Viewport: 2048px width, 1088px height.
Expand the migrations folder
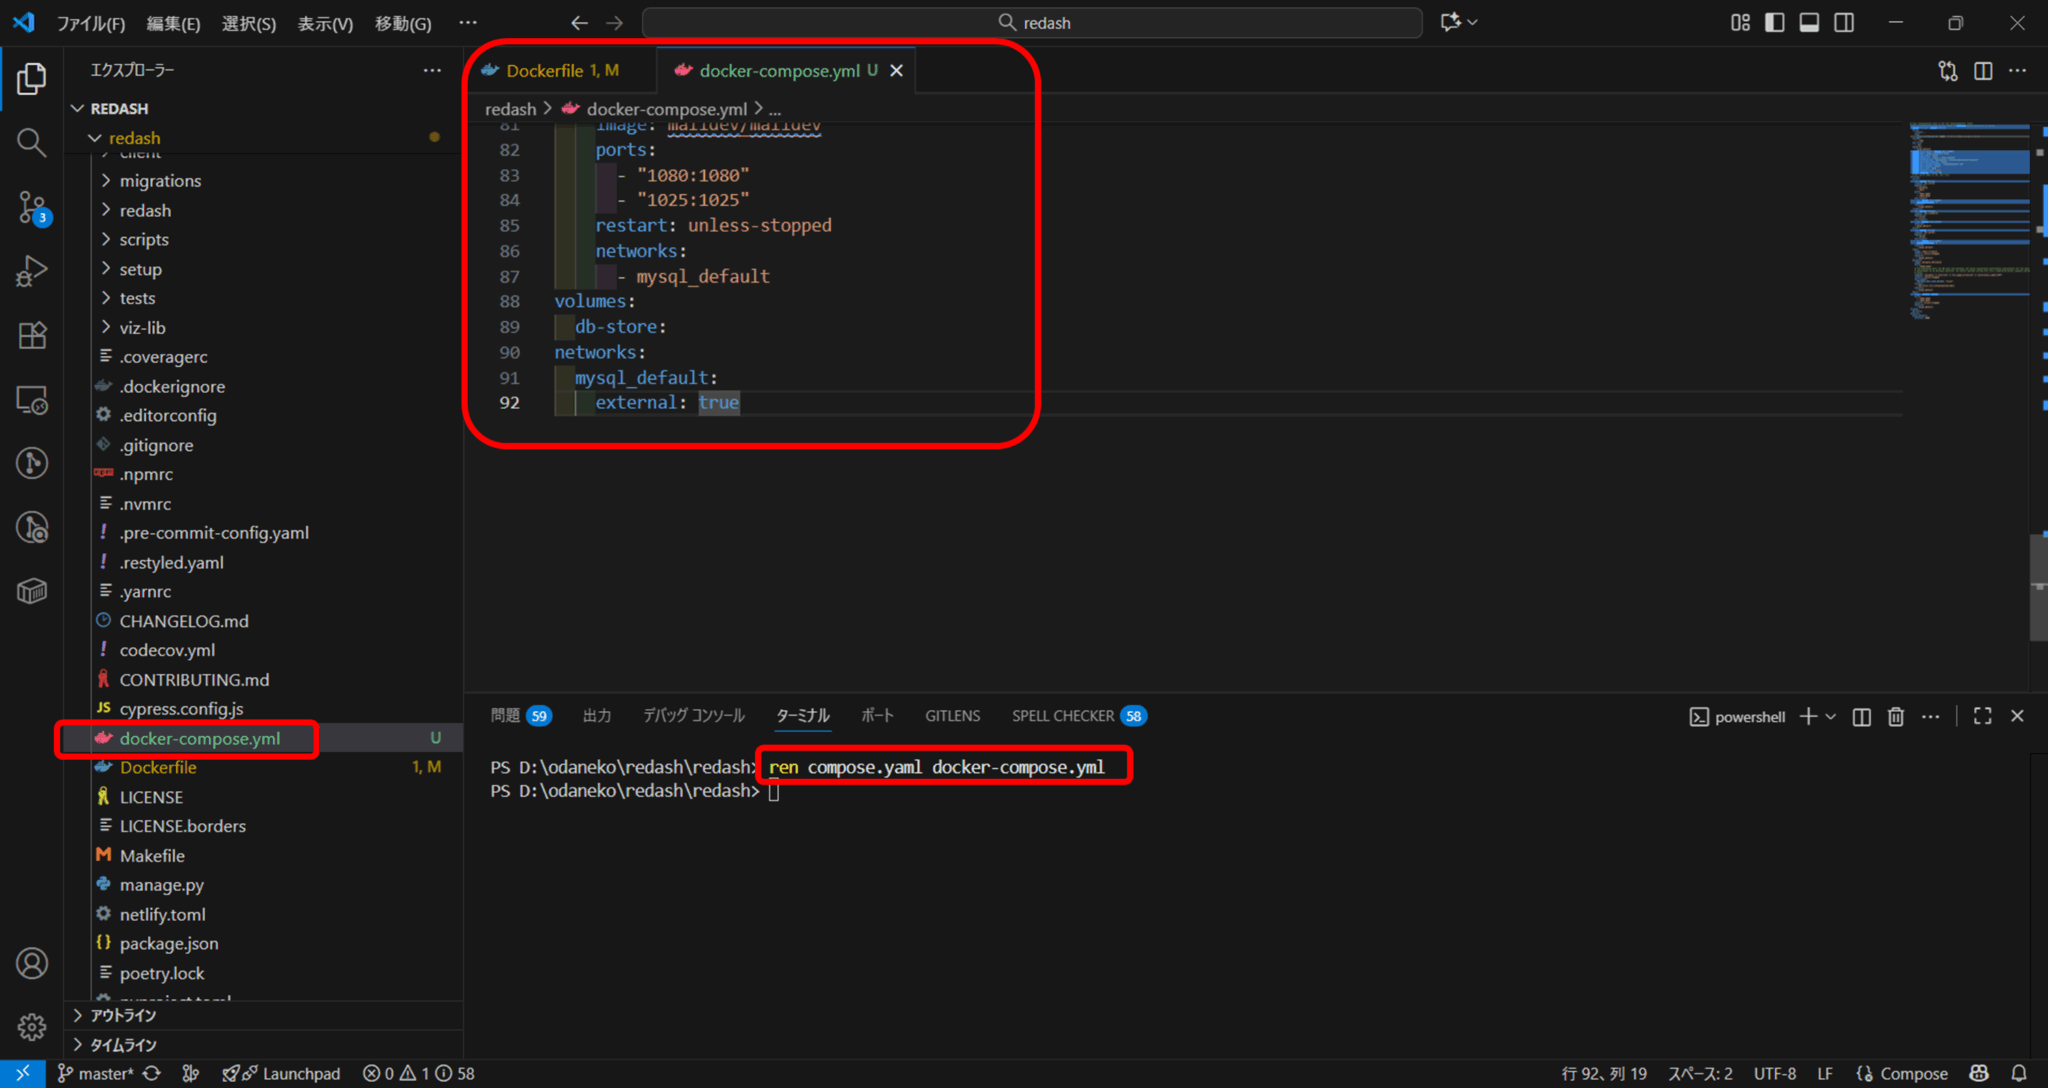[x=160, y=181]
